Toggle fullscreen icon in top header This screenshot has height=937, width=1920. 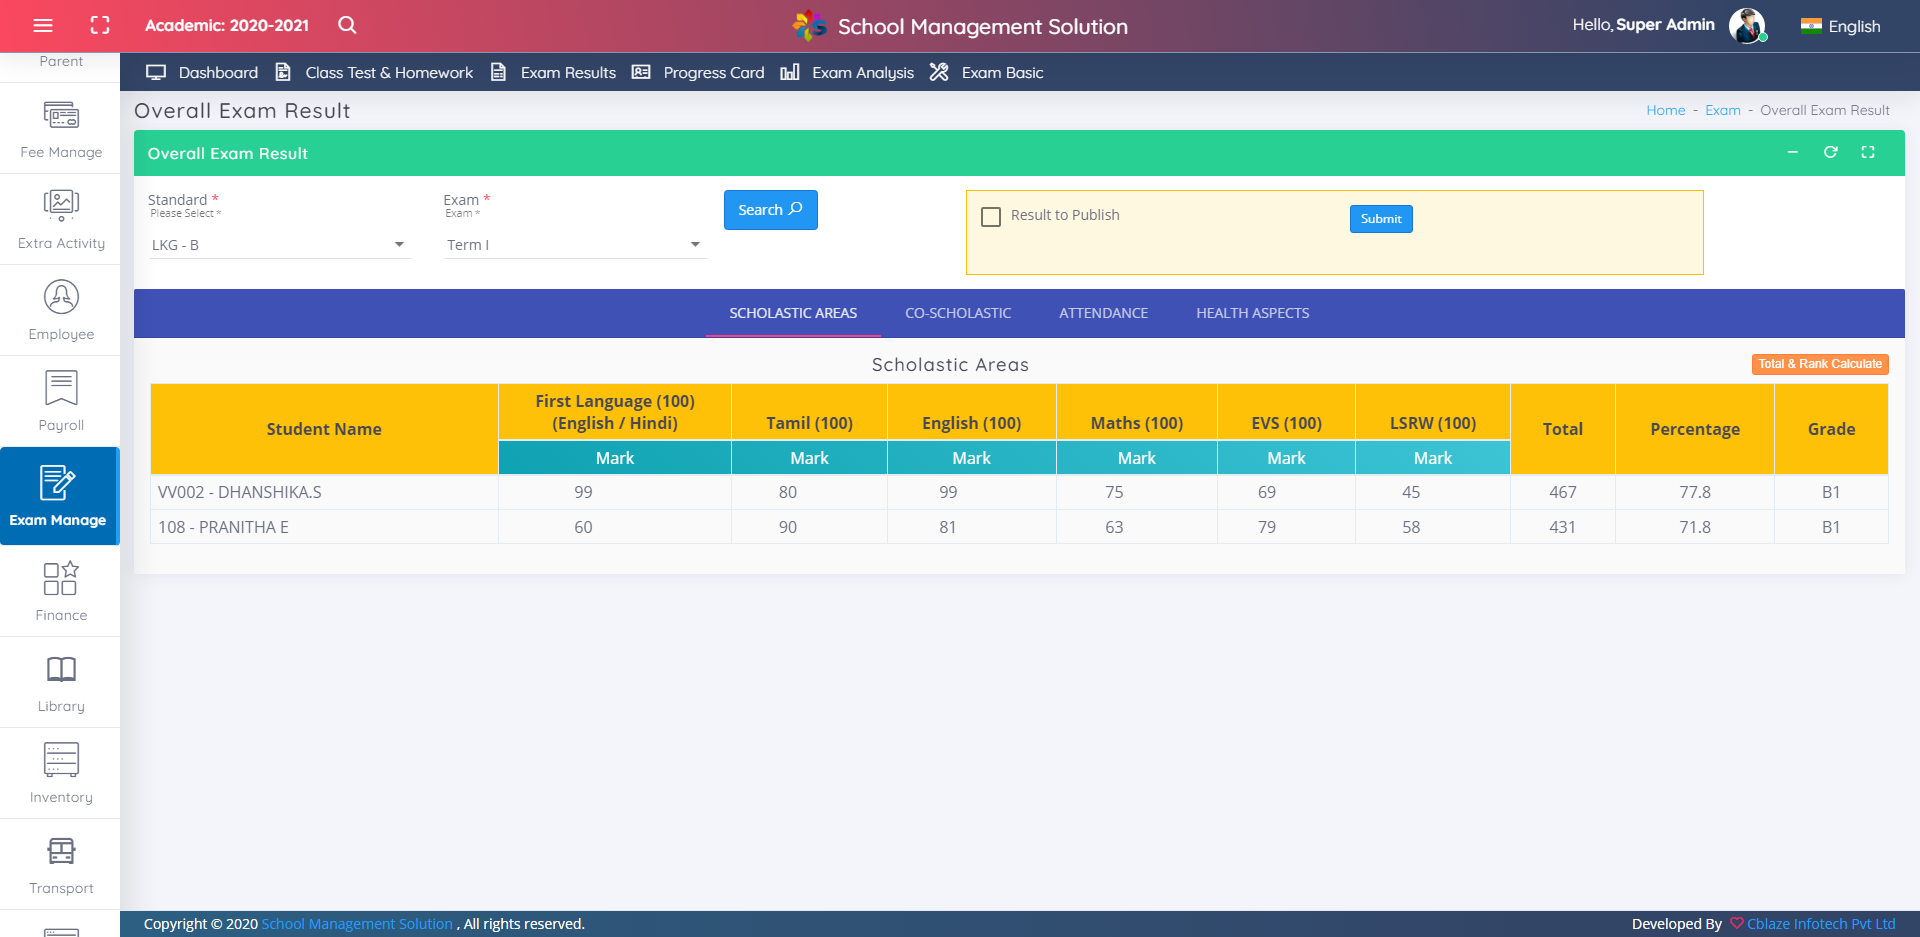tap(100, 26)
